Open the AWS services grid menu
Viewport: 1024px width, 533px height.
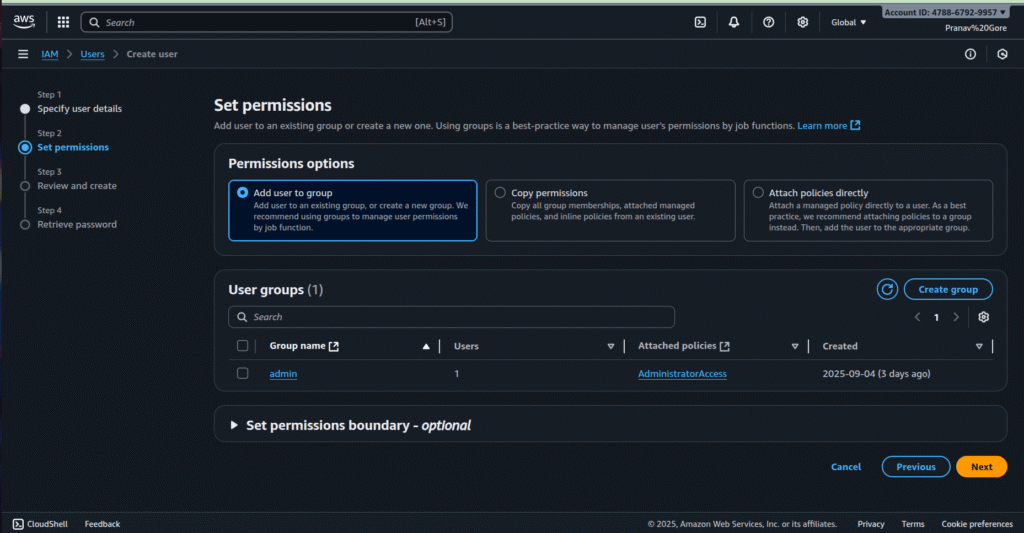(63, 22)
